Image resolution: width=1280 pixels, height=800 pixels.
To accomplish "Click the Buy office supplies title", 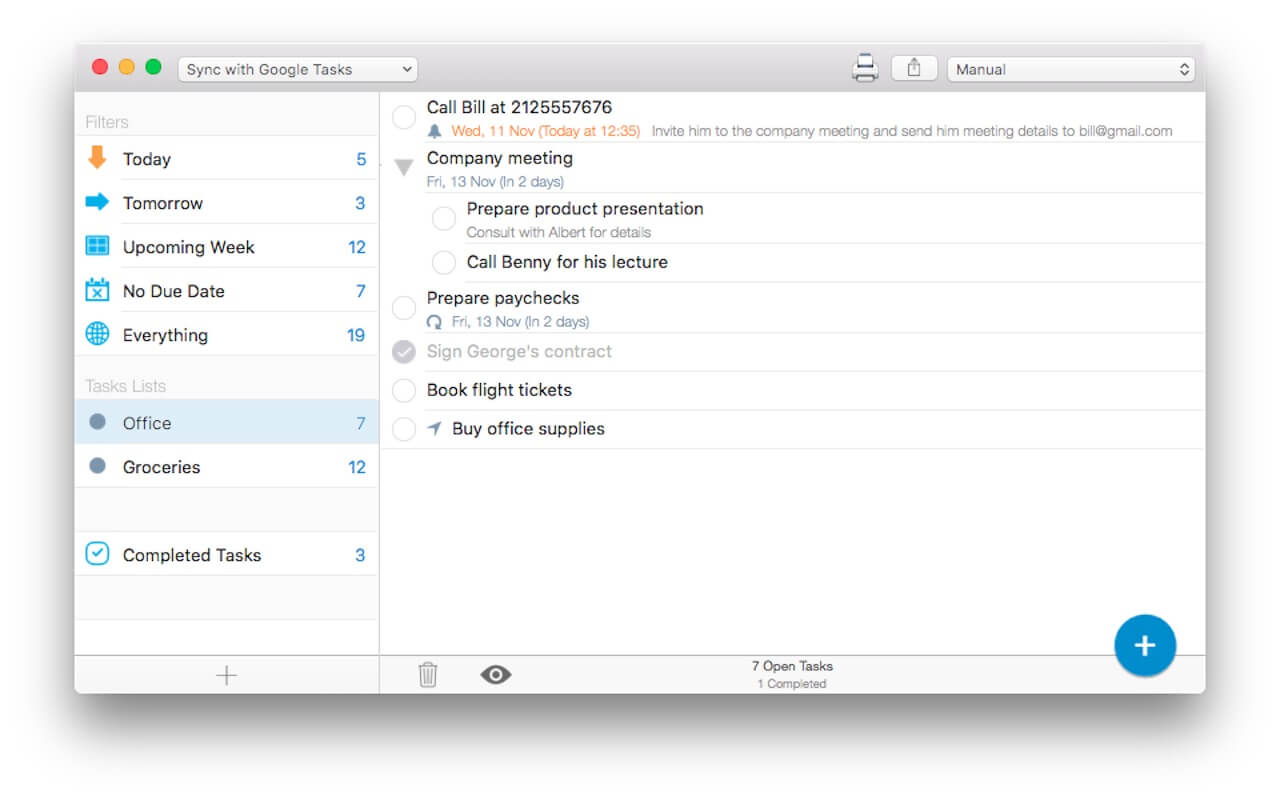I will [x=528, y=429].
